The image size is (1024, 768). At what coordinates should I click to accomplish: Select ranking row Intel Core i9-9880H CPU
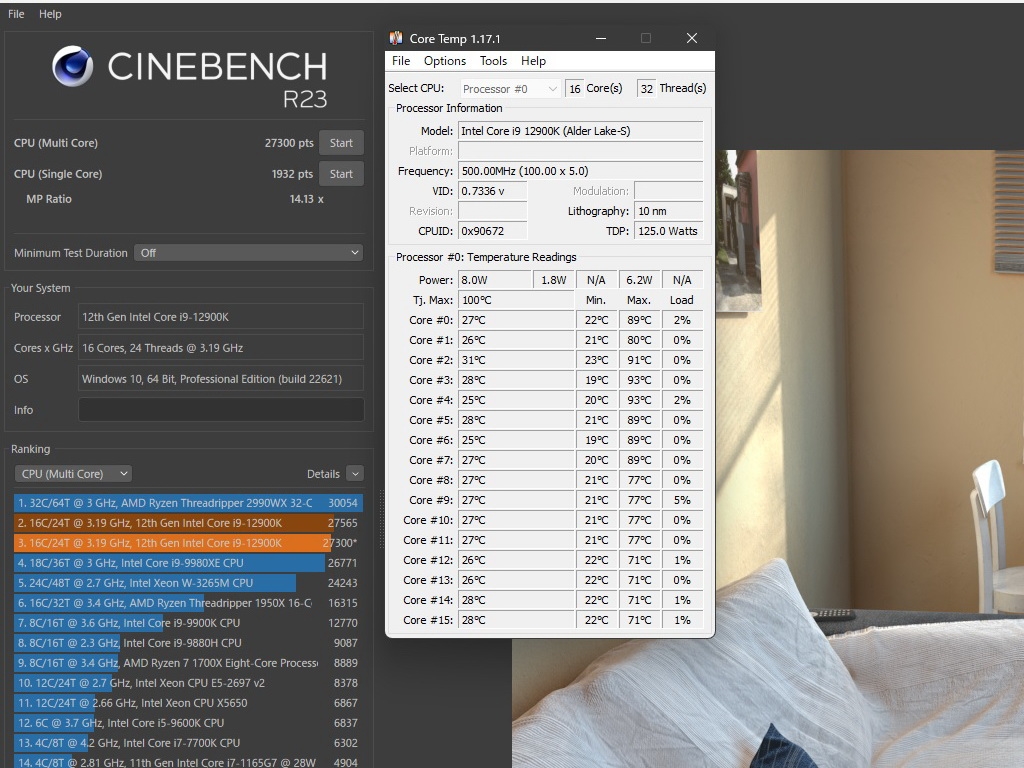tap(188, 643)
